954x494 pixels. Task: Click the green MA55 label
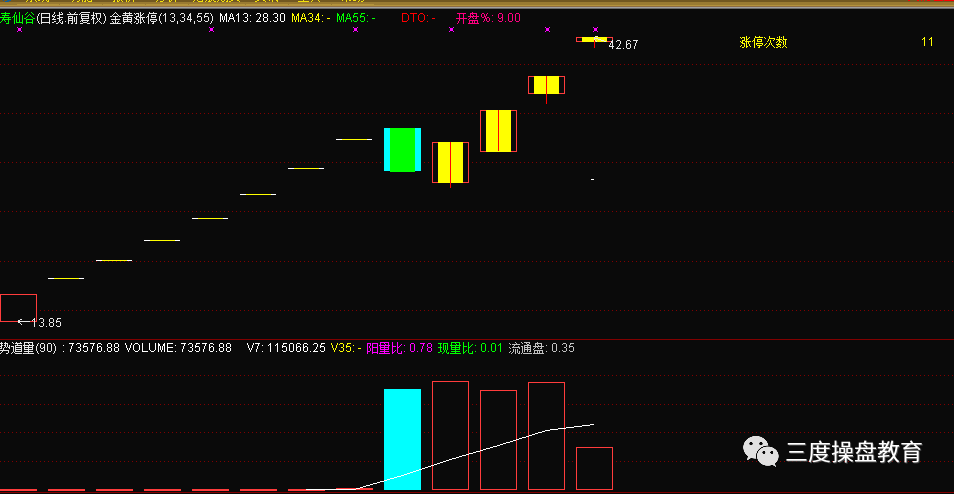click(x=355, y=18)
